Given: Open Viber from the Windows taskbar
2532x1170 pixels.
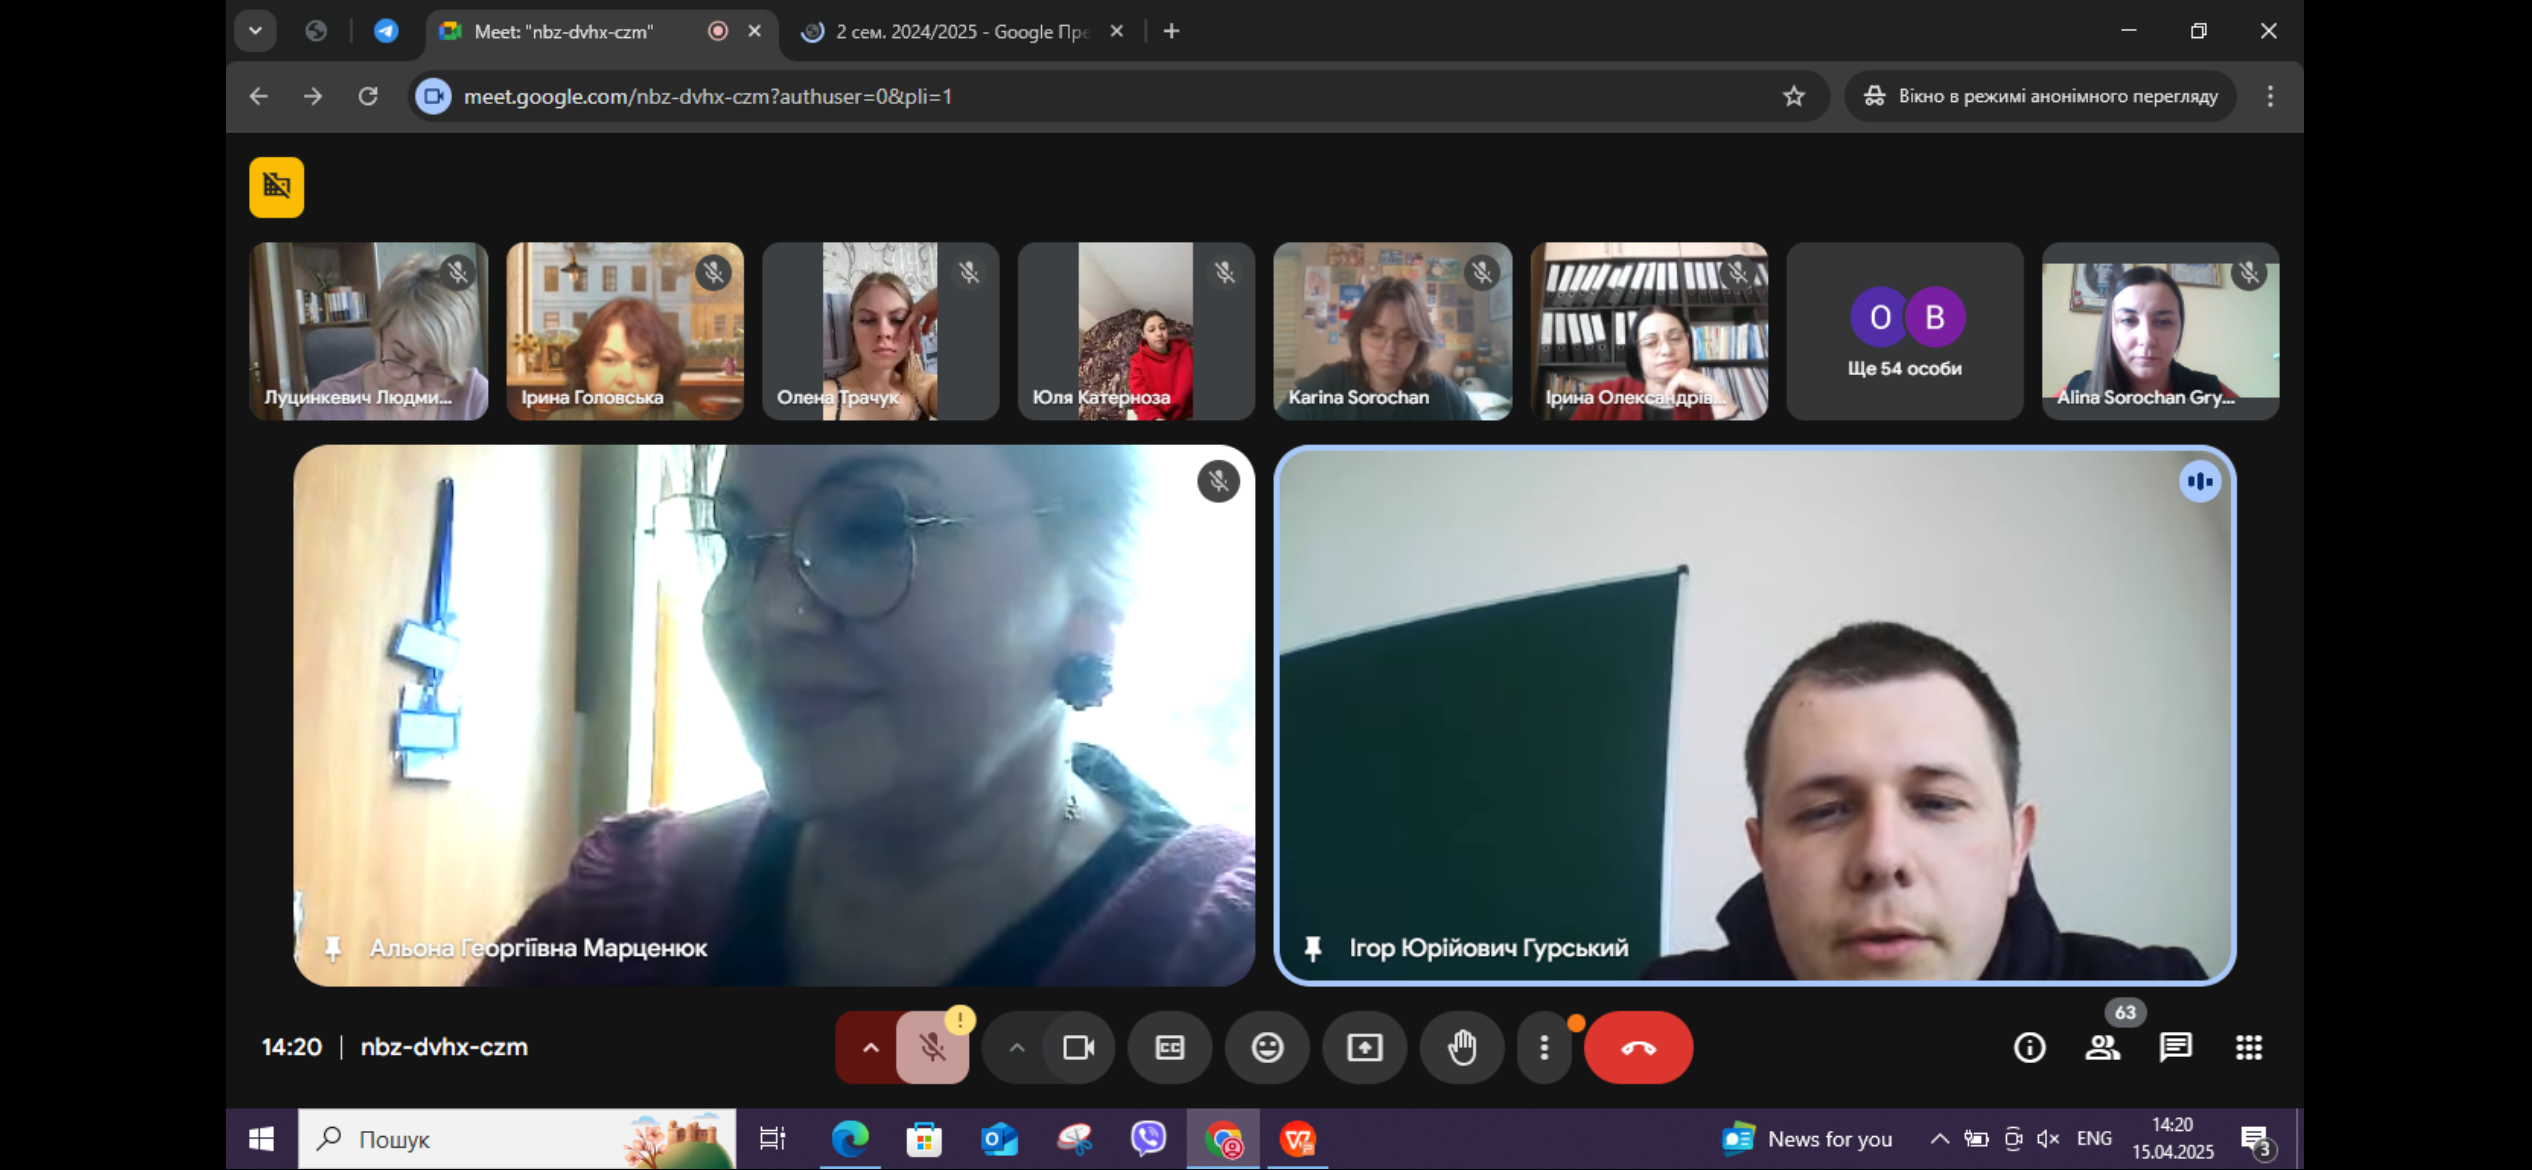Looking at the screenshot, I should point(1148,1138).
